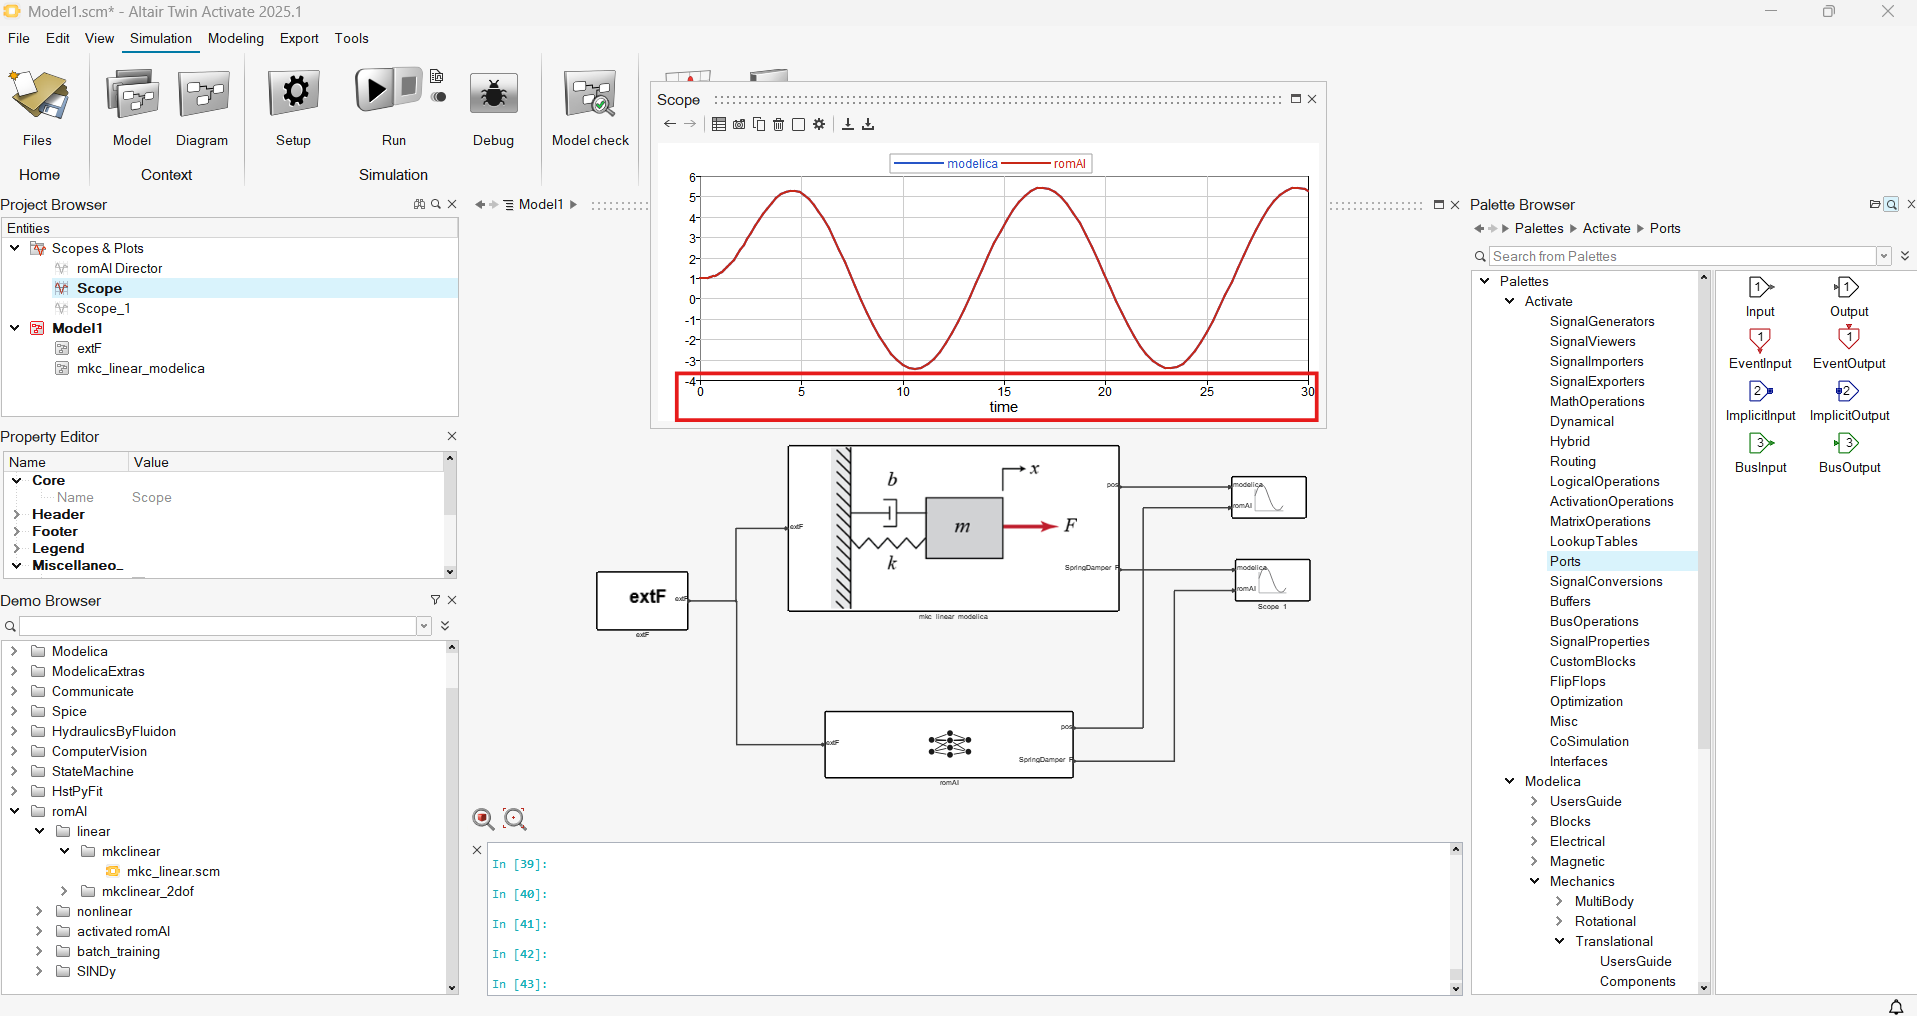Click Project Browser search magnifier icon
Viewport: 1917px width, 1016px height.
pyautogui.click(x=435, y=204)
